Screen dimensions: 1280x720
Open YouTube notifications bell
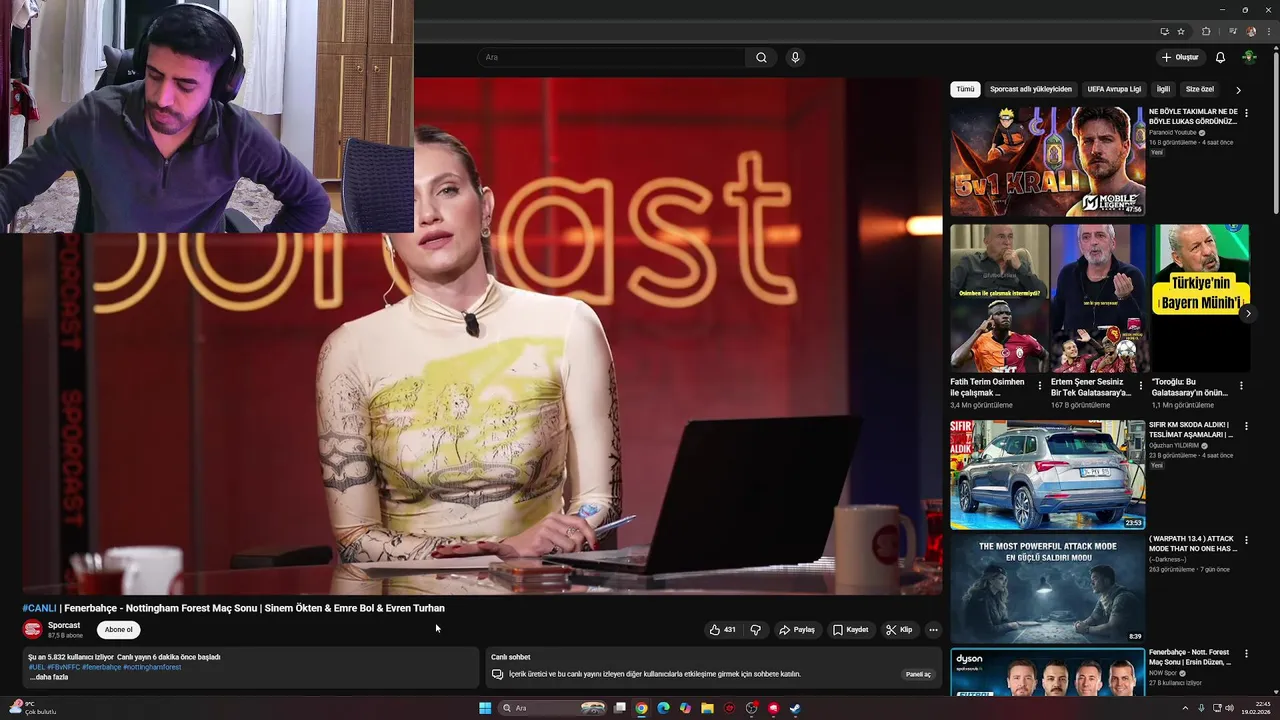coord(1220,57)
